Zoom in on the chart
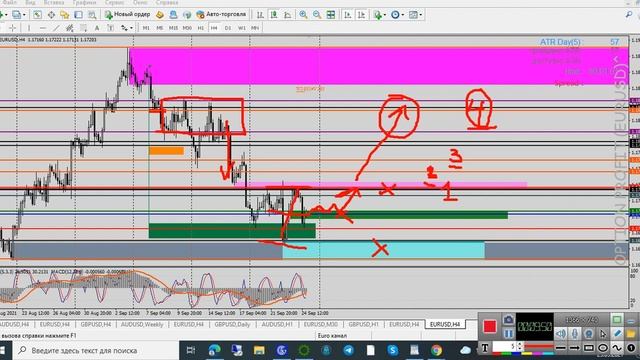The width and height of the screenshot is (640, 360). 303,15
